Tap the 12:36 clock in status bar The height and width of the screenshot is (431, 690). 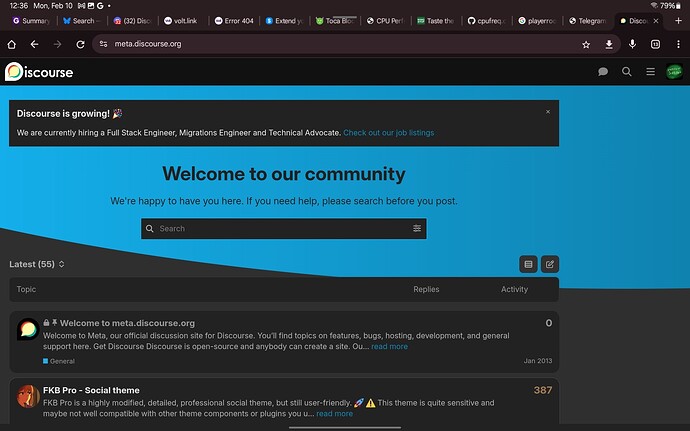click(x=18, y=6)
